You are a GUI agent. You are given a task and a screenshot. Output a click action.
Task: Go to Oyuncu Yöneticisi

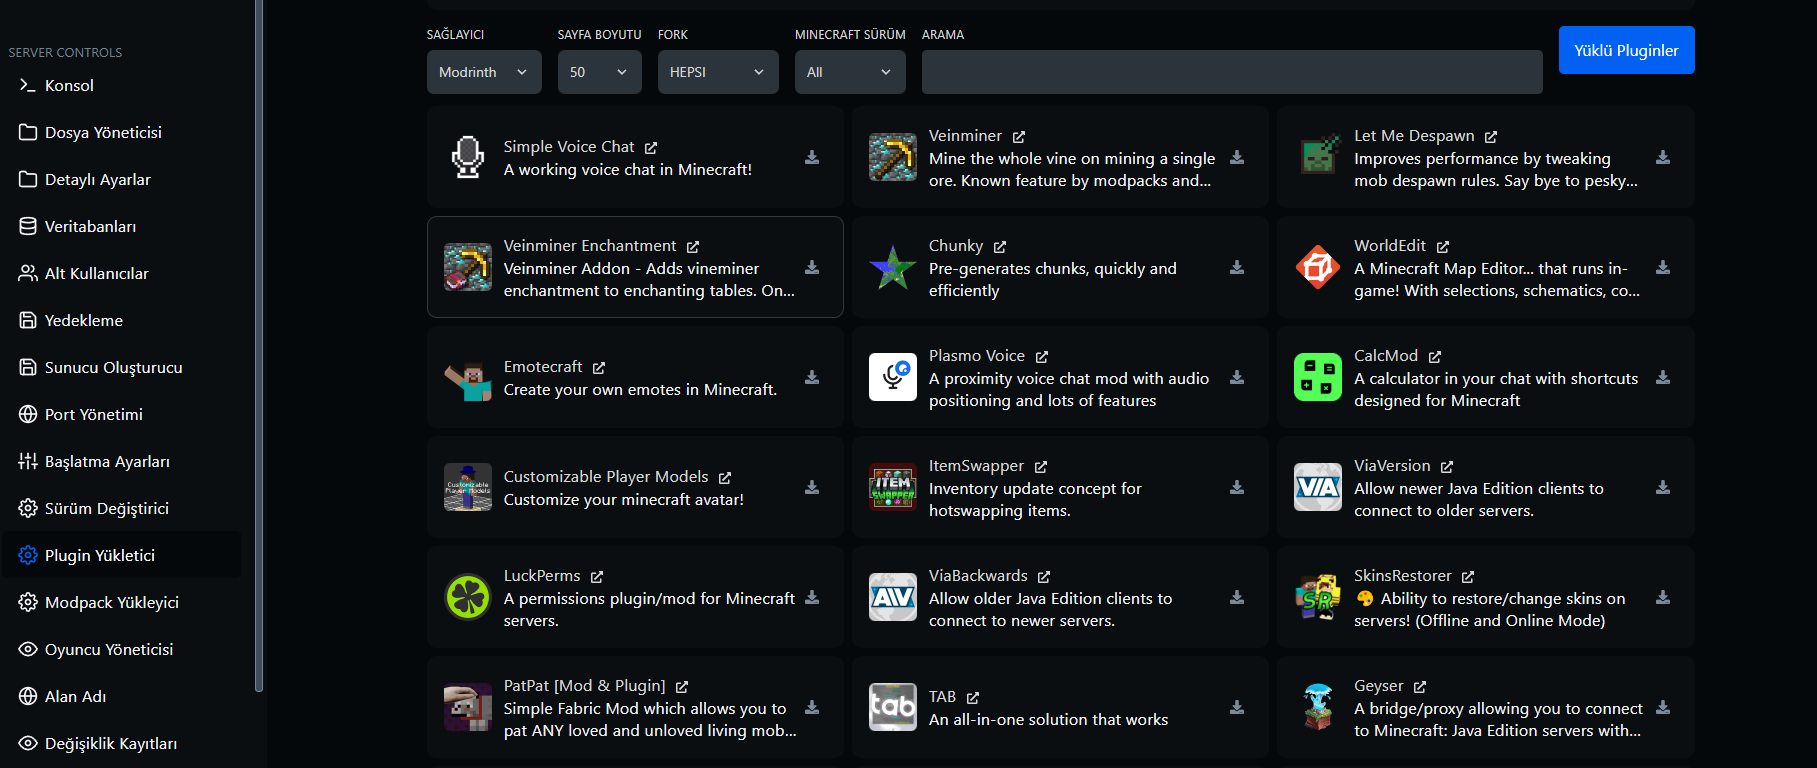pos(121,649)
